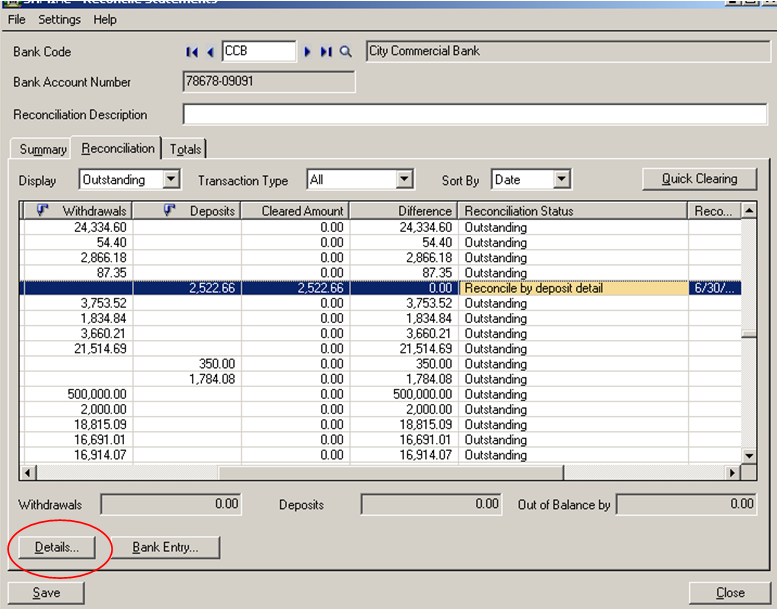Click the Withdrawals total field below grid
Image resolution: width=777 pixels, height=610 pixels.
coord(171,504)
